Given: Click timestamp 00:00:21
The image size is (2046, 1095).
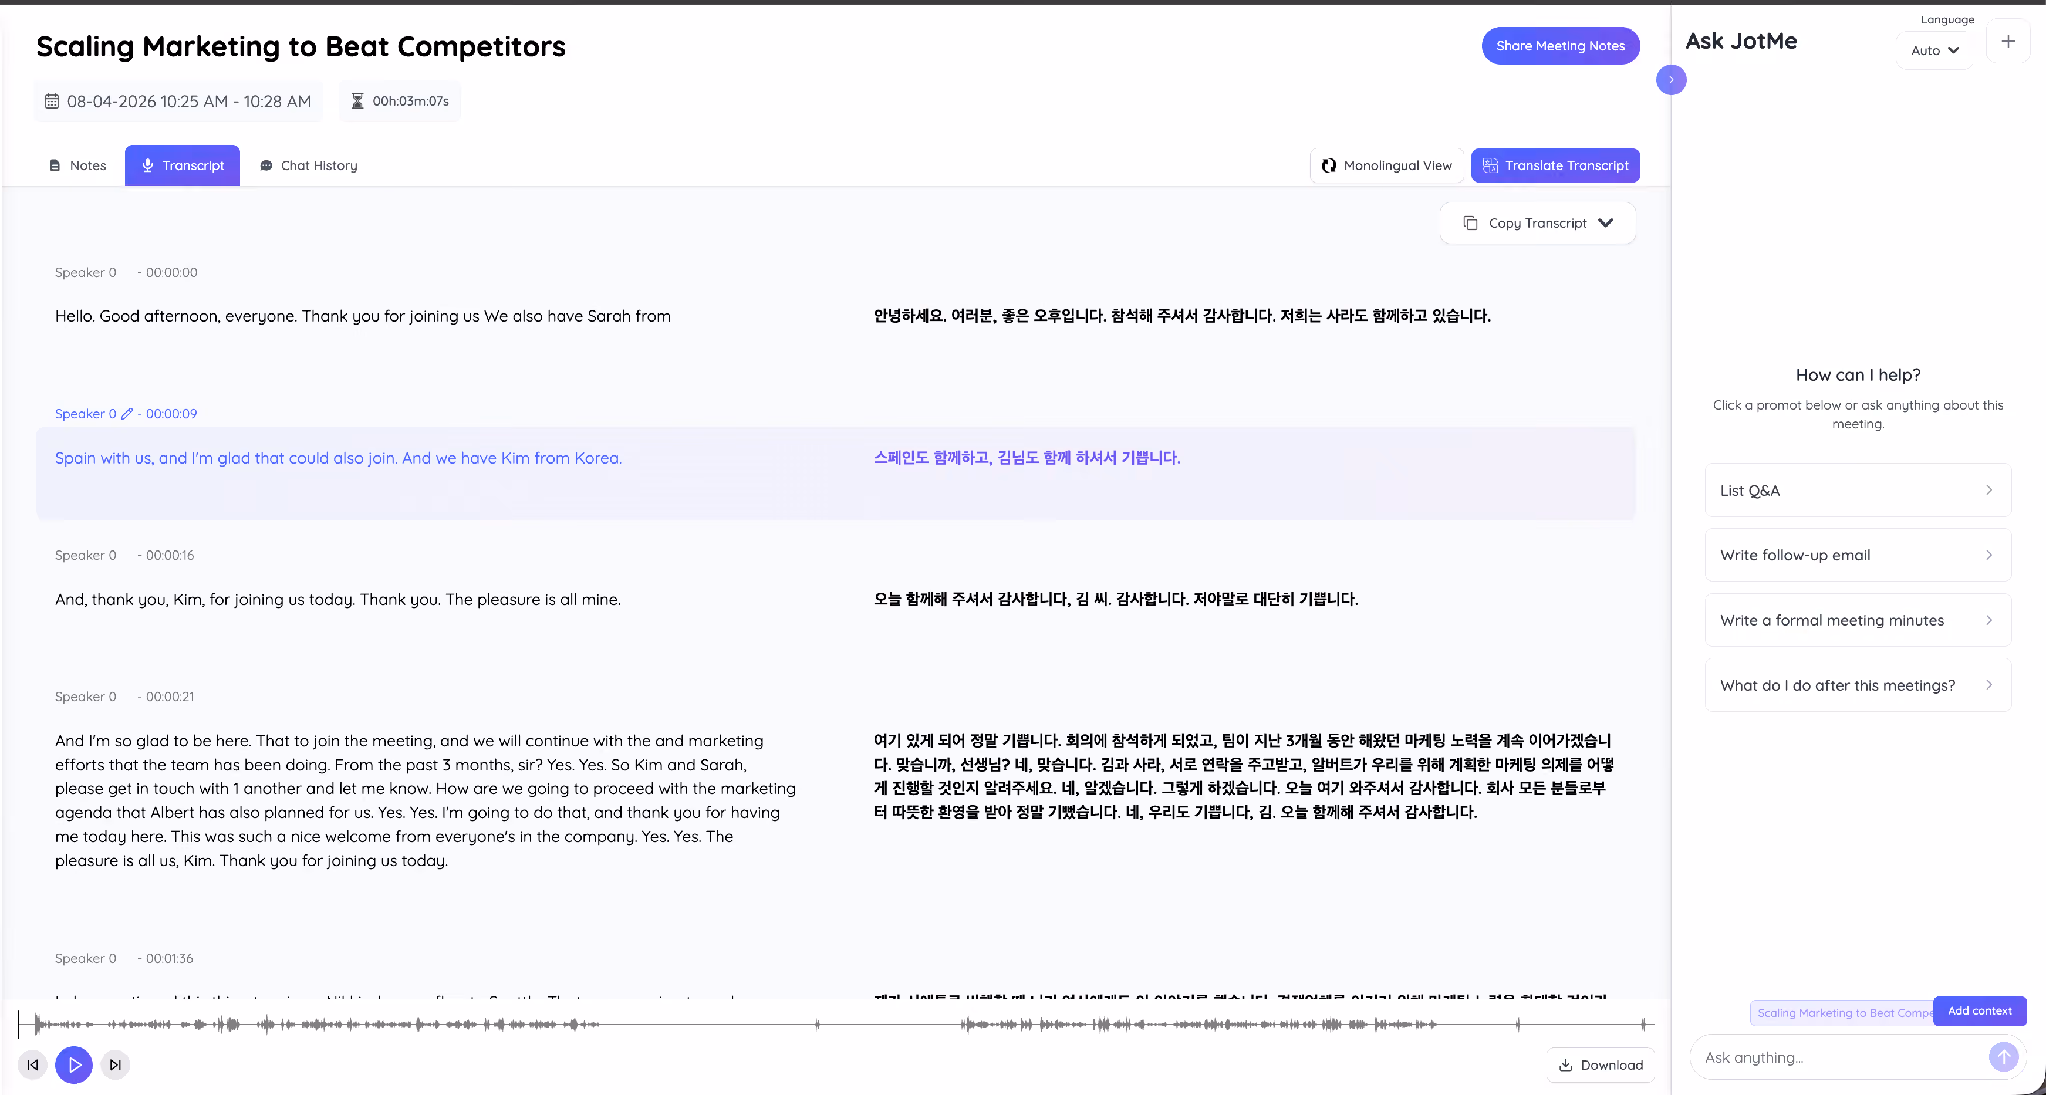Looking at the screenshot, I should click(170, 697).
